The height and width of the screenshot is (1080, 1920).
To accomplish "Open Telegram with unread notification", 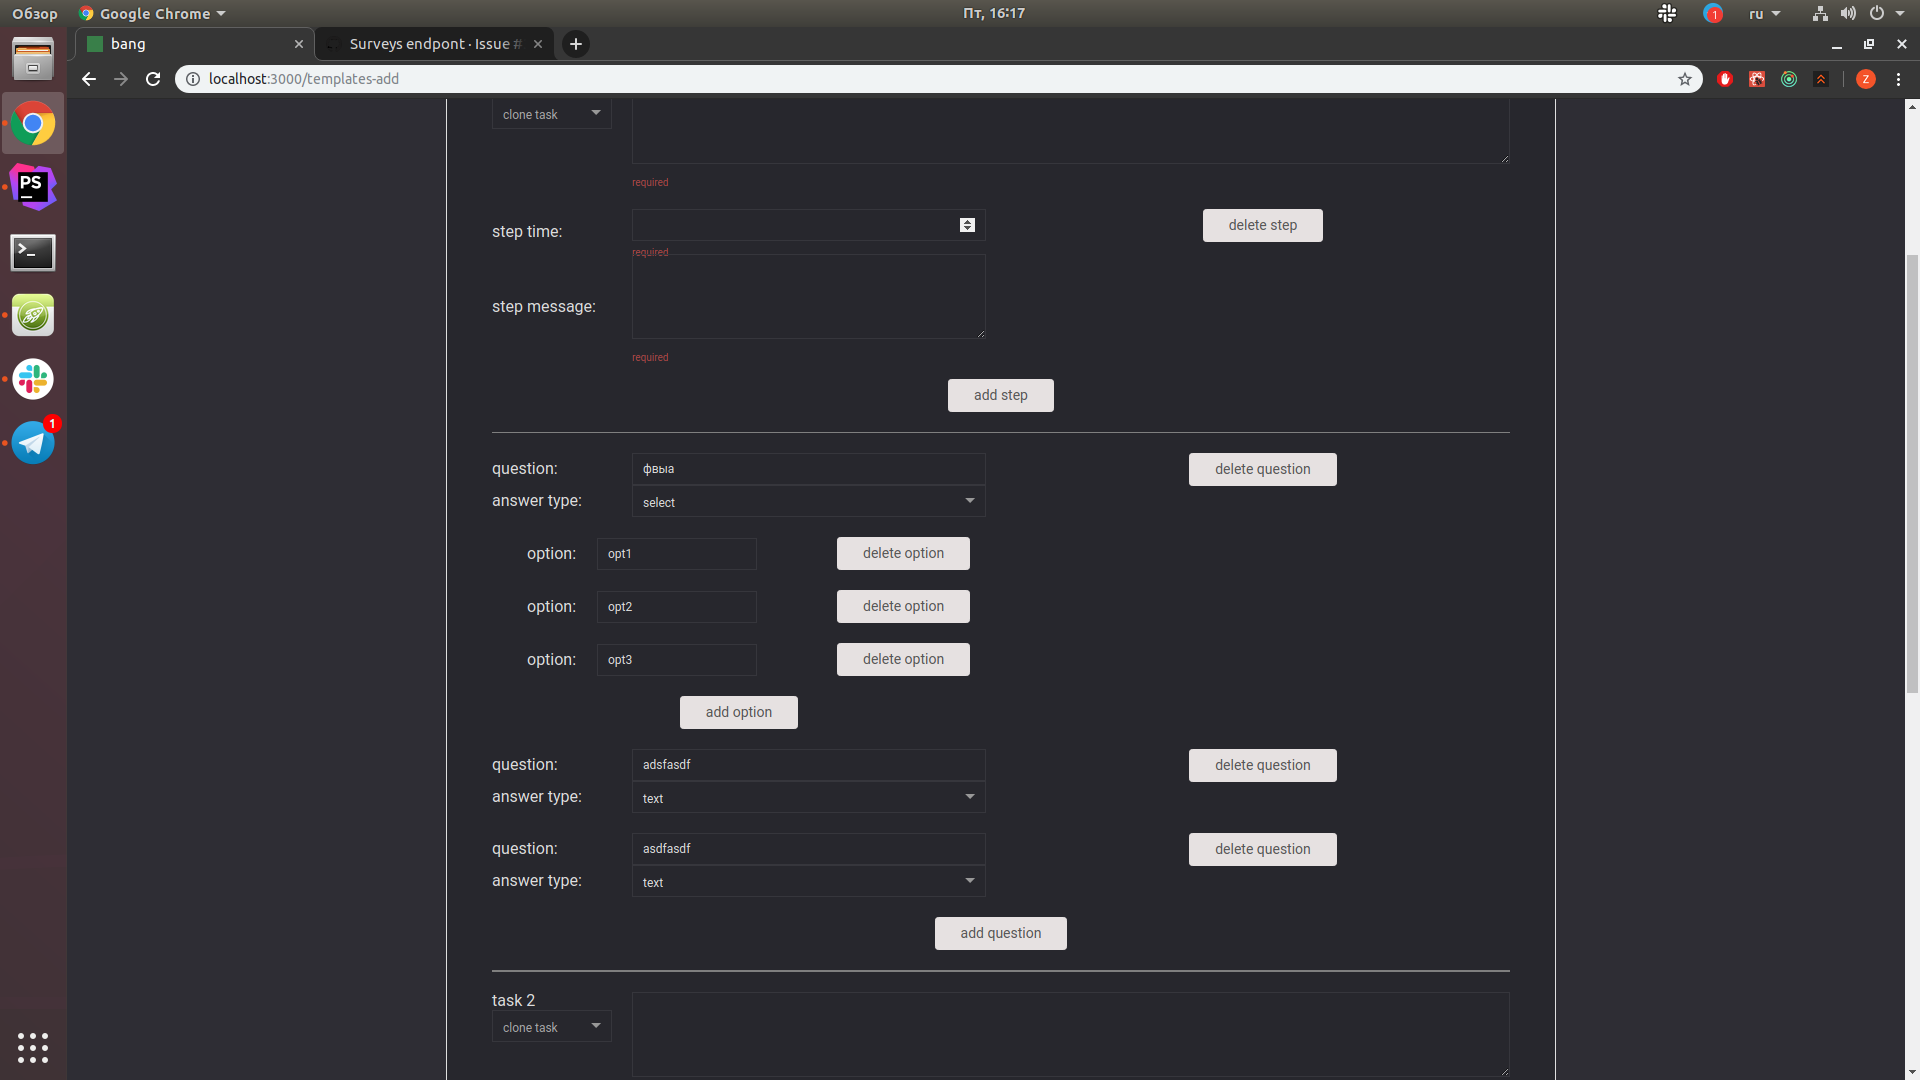I will point(33,442).
